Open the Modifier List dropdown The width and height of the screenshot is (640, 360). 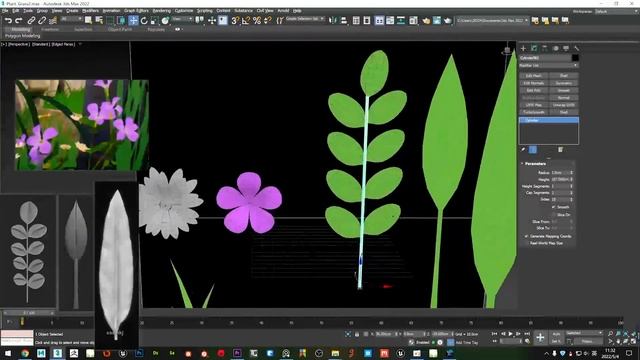click(549, 65)
